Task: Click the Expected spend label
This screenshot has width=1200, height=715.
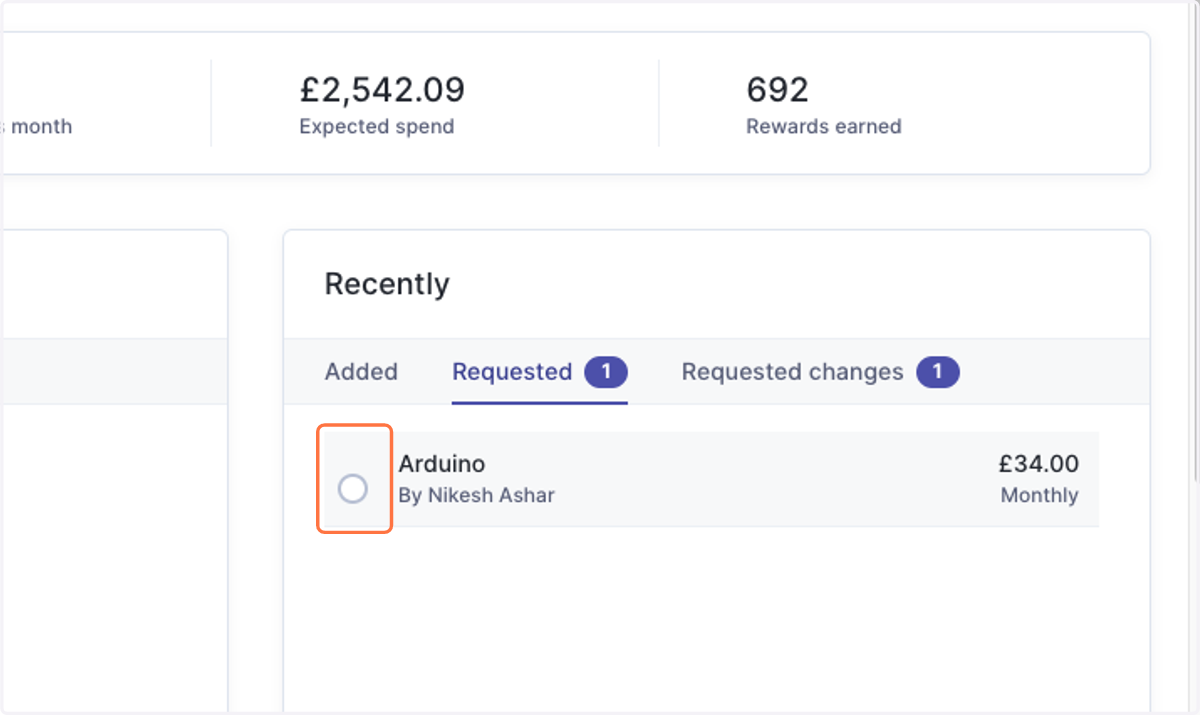Action: point(377,127)
